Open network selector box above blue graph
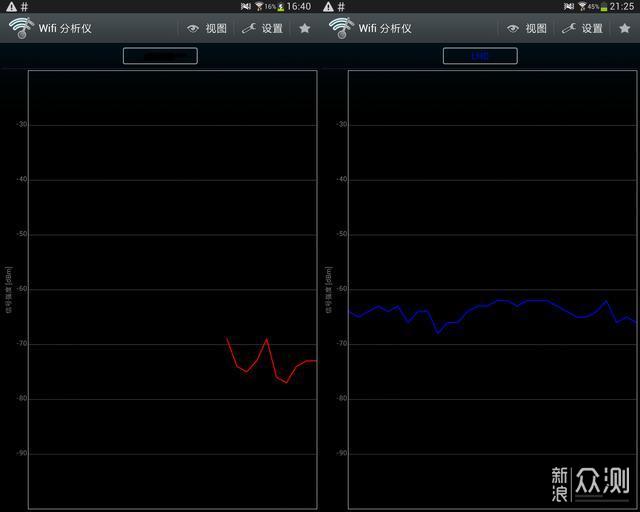Viewport: 640px width, 512px height. (480, 56)
